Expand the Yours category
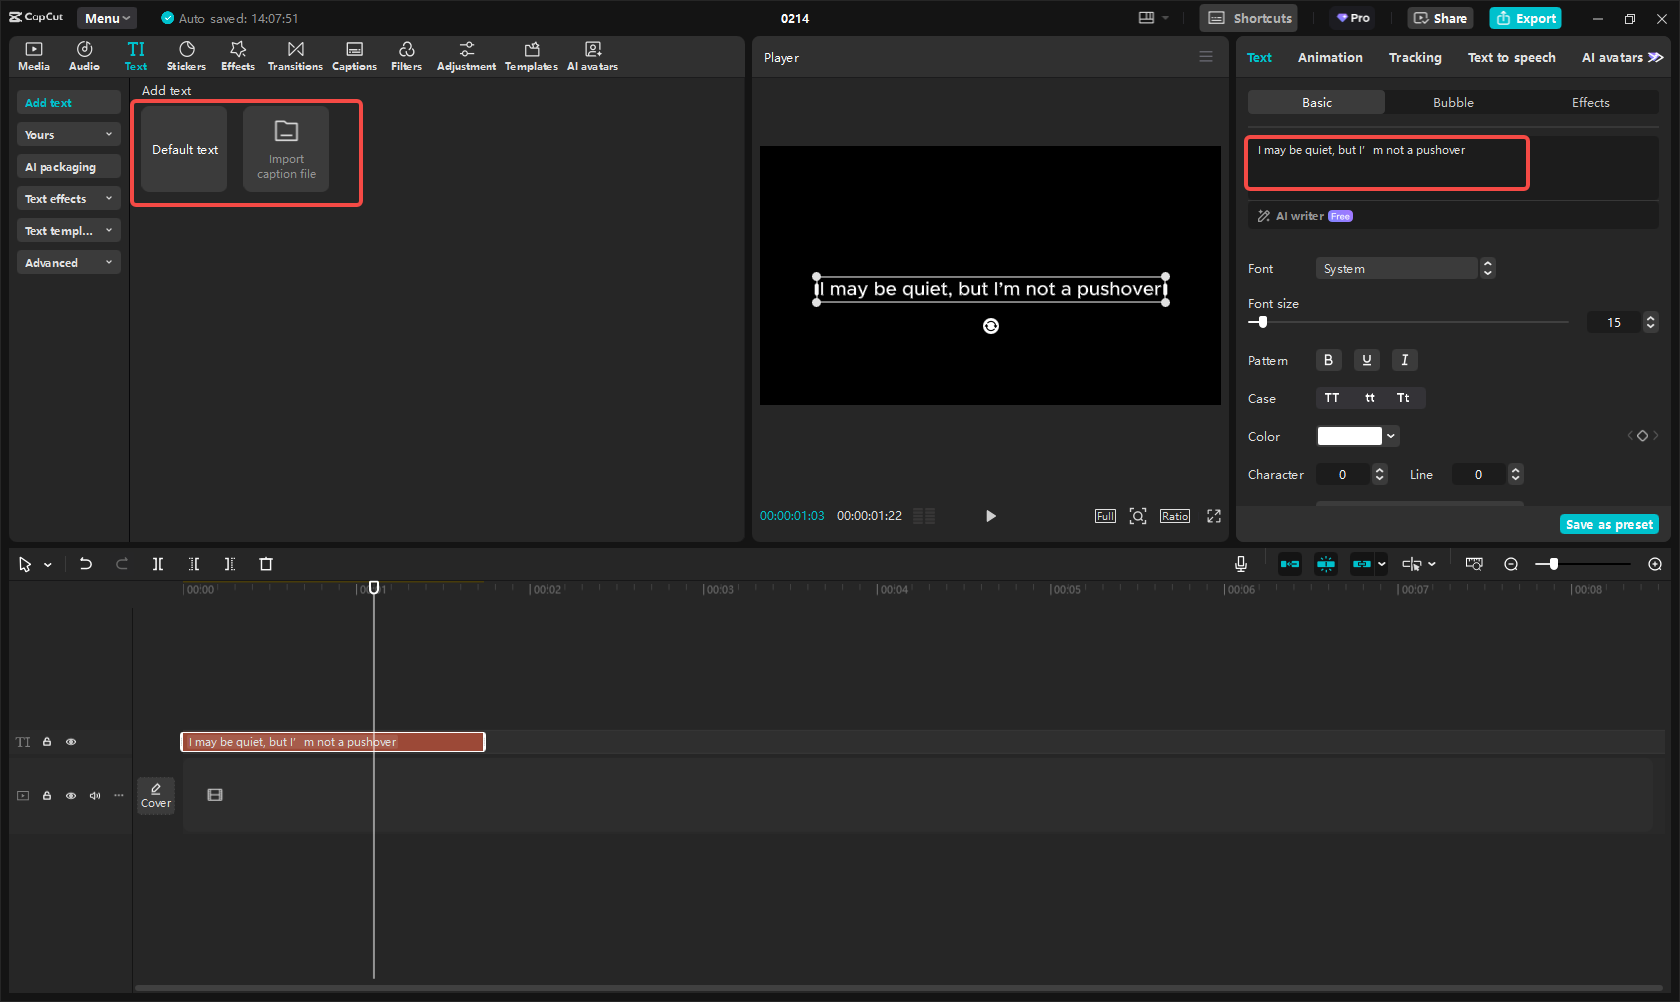Screen dimensions: 1680x1002 68,134
